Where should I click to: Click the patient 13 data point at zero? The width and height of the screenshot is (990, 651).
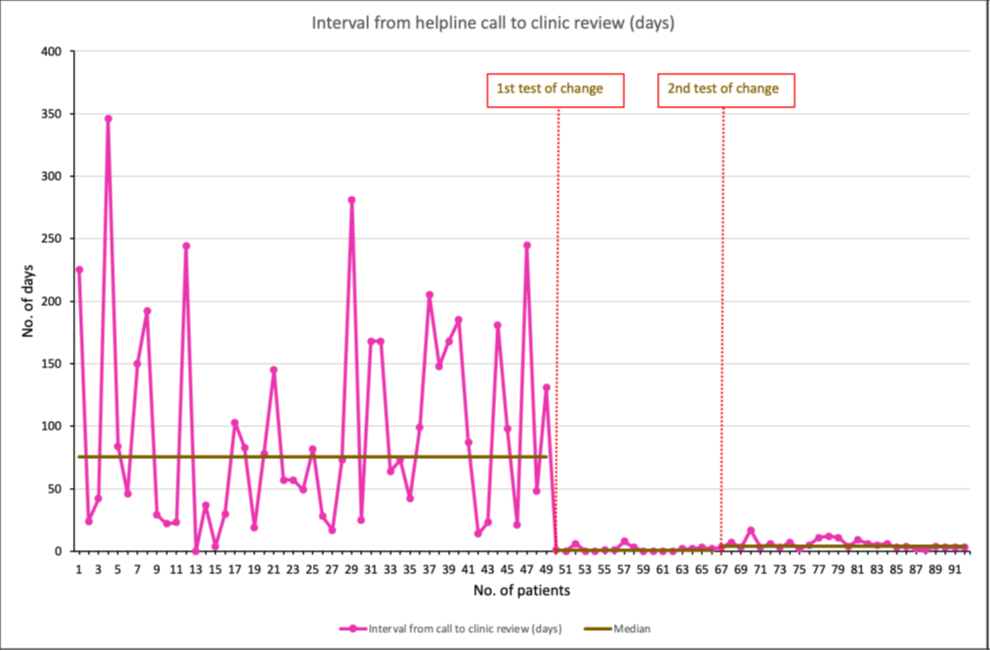tap(196, 550)
